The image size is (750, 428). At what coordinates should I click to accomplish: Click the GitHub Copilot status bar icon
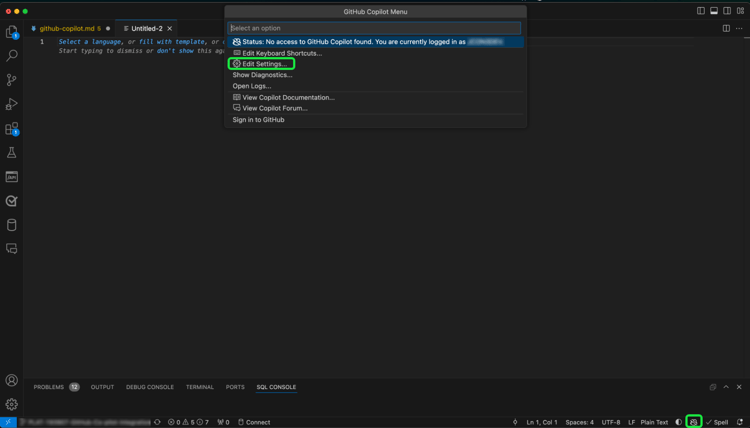pos(694,422)
